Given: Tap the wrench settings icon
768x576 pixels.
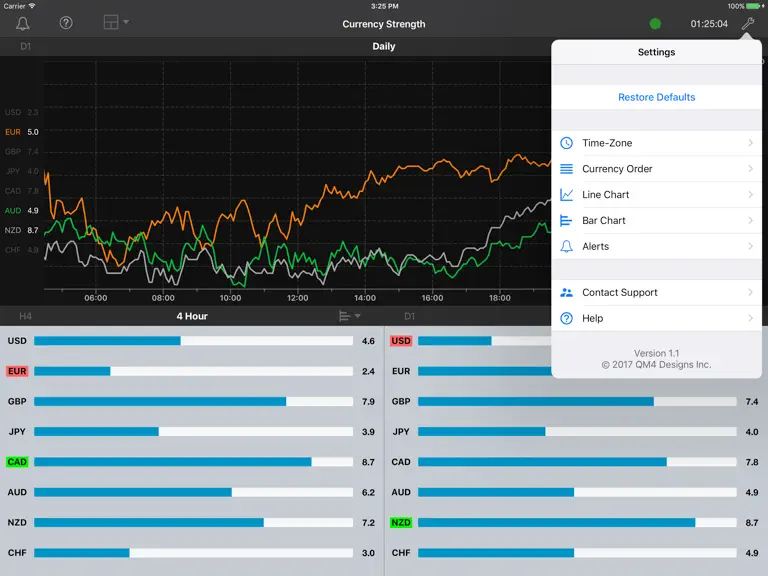Looking at the screenshot, I should [x=747, y=24].
